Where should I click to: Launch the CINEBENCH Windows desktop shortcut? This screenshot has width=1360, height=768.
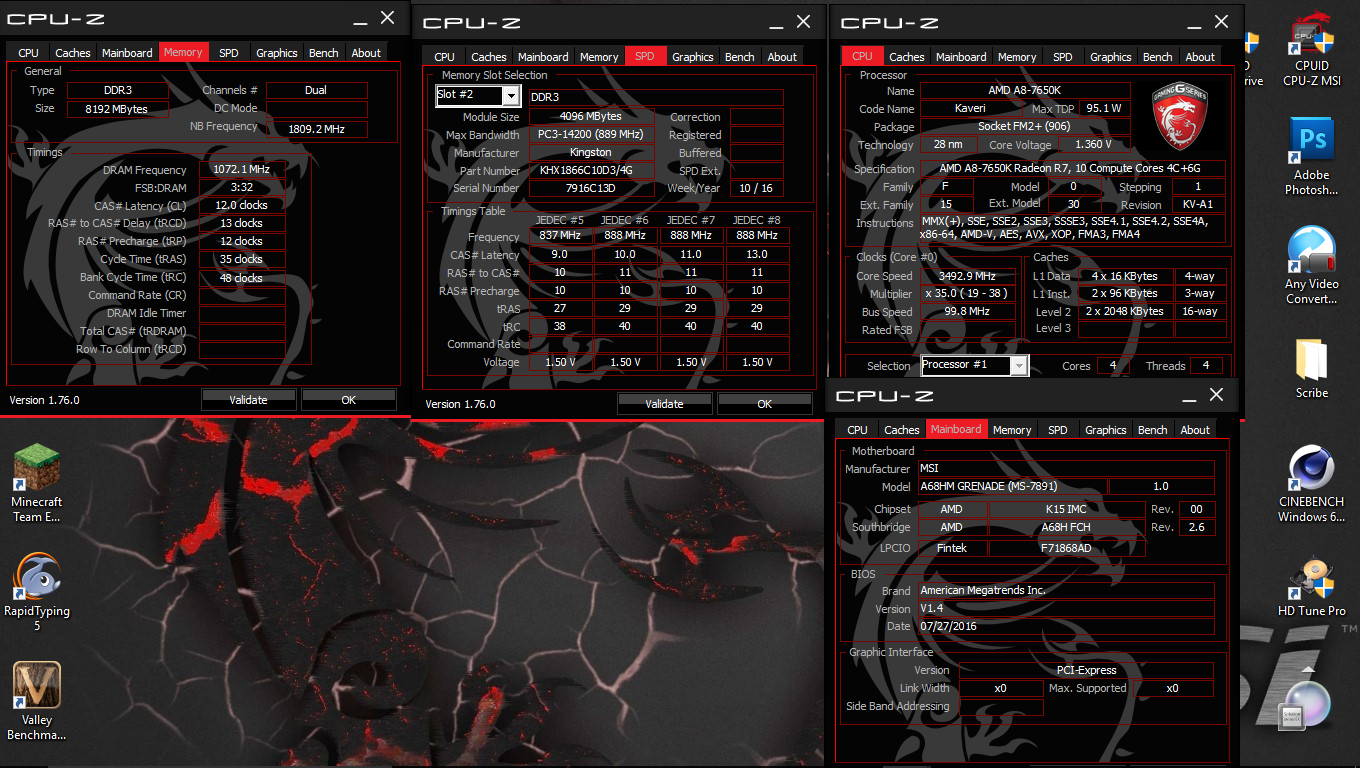[1311, 484]
